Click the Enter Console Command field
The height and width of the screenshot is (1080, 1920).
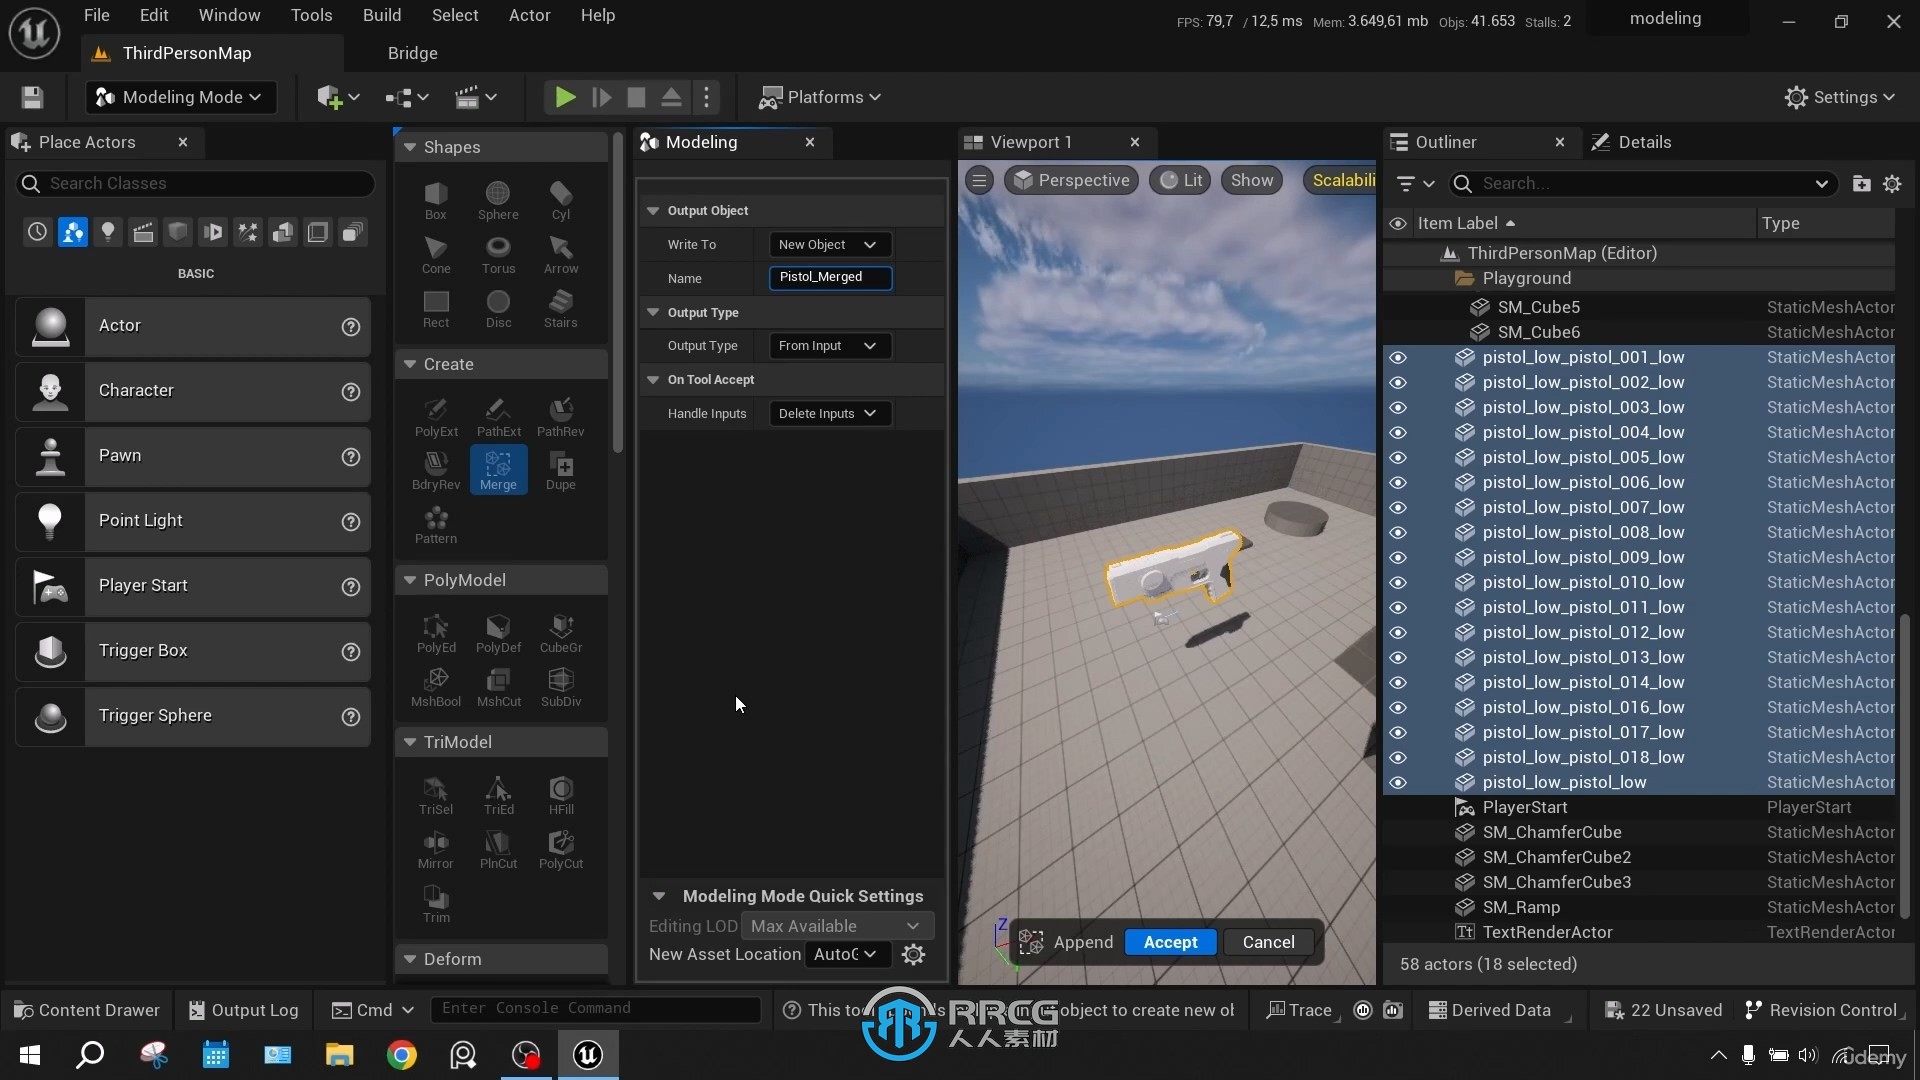pos(596,1009)
